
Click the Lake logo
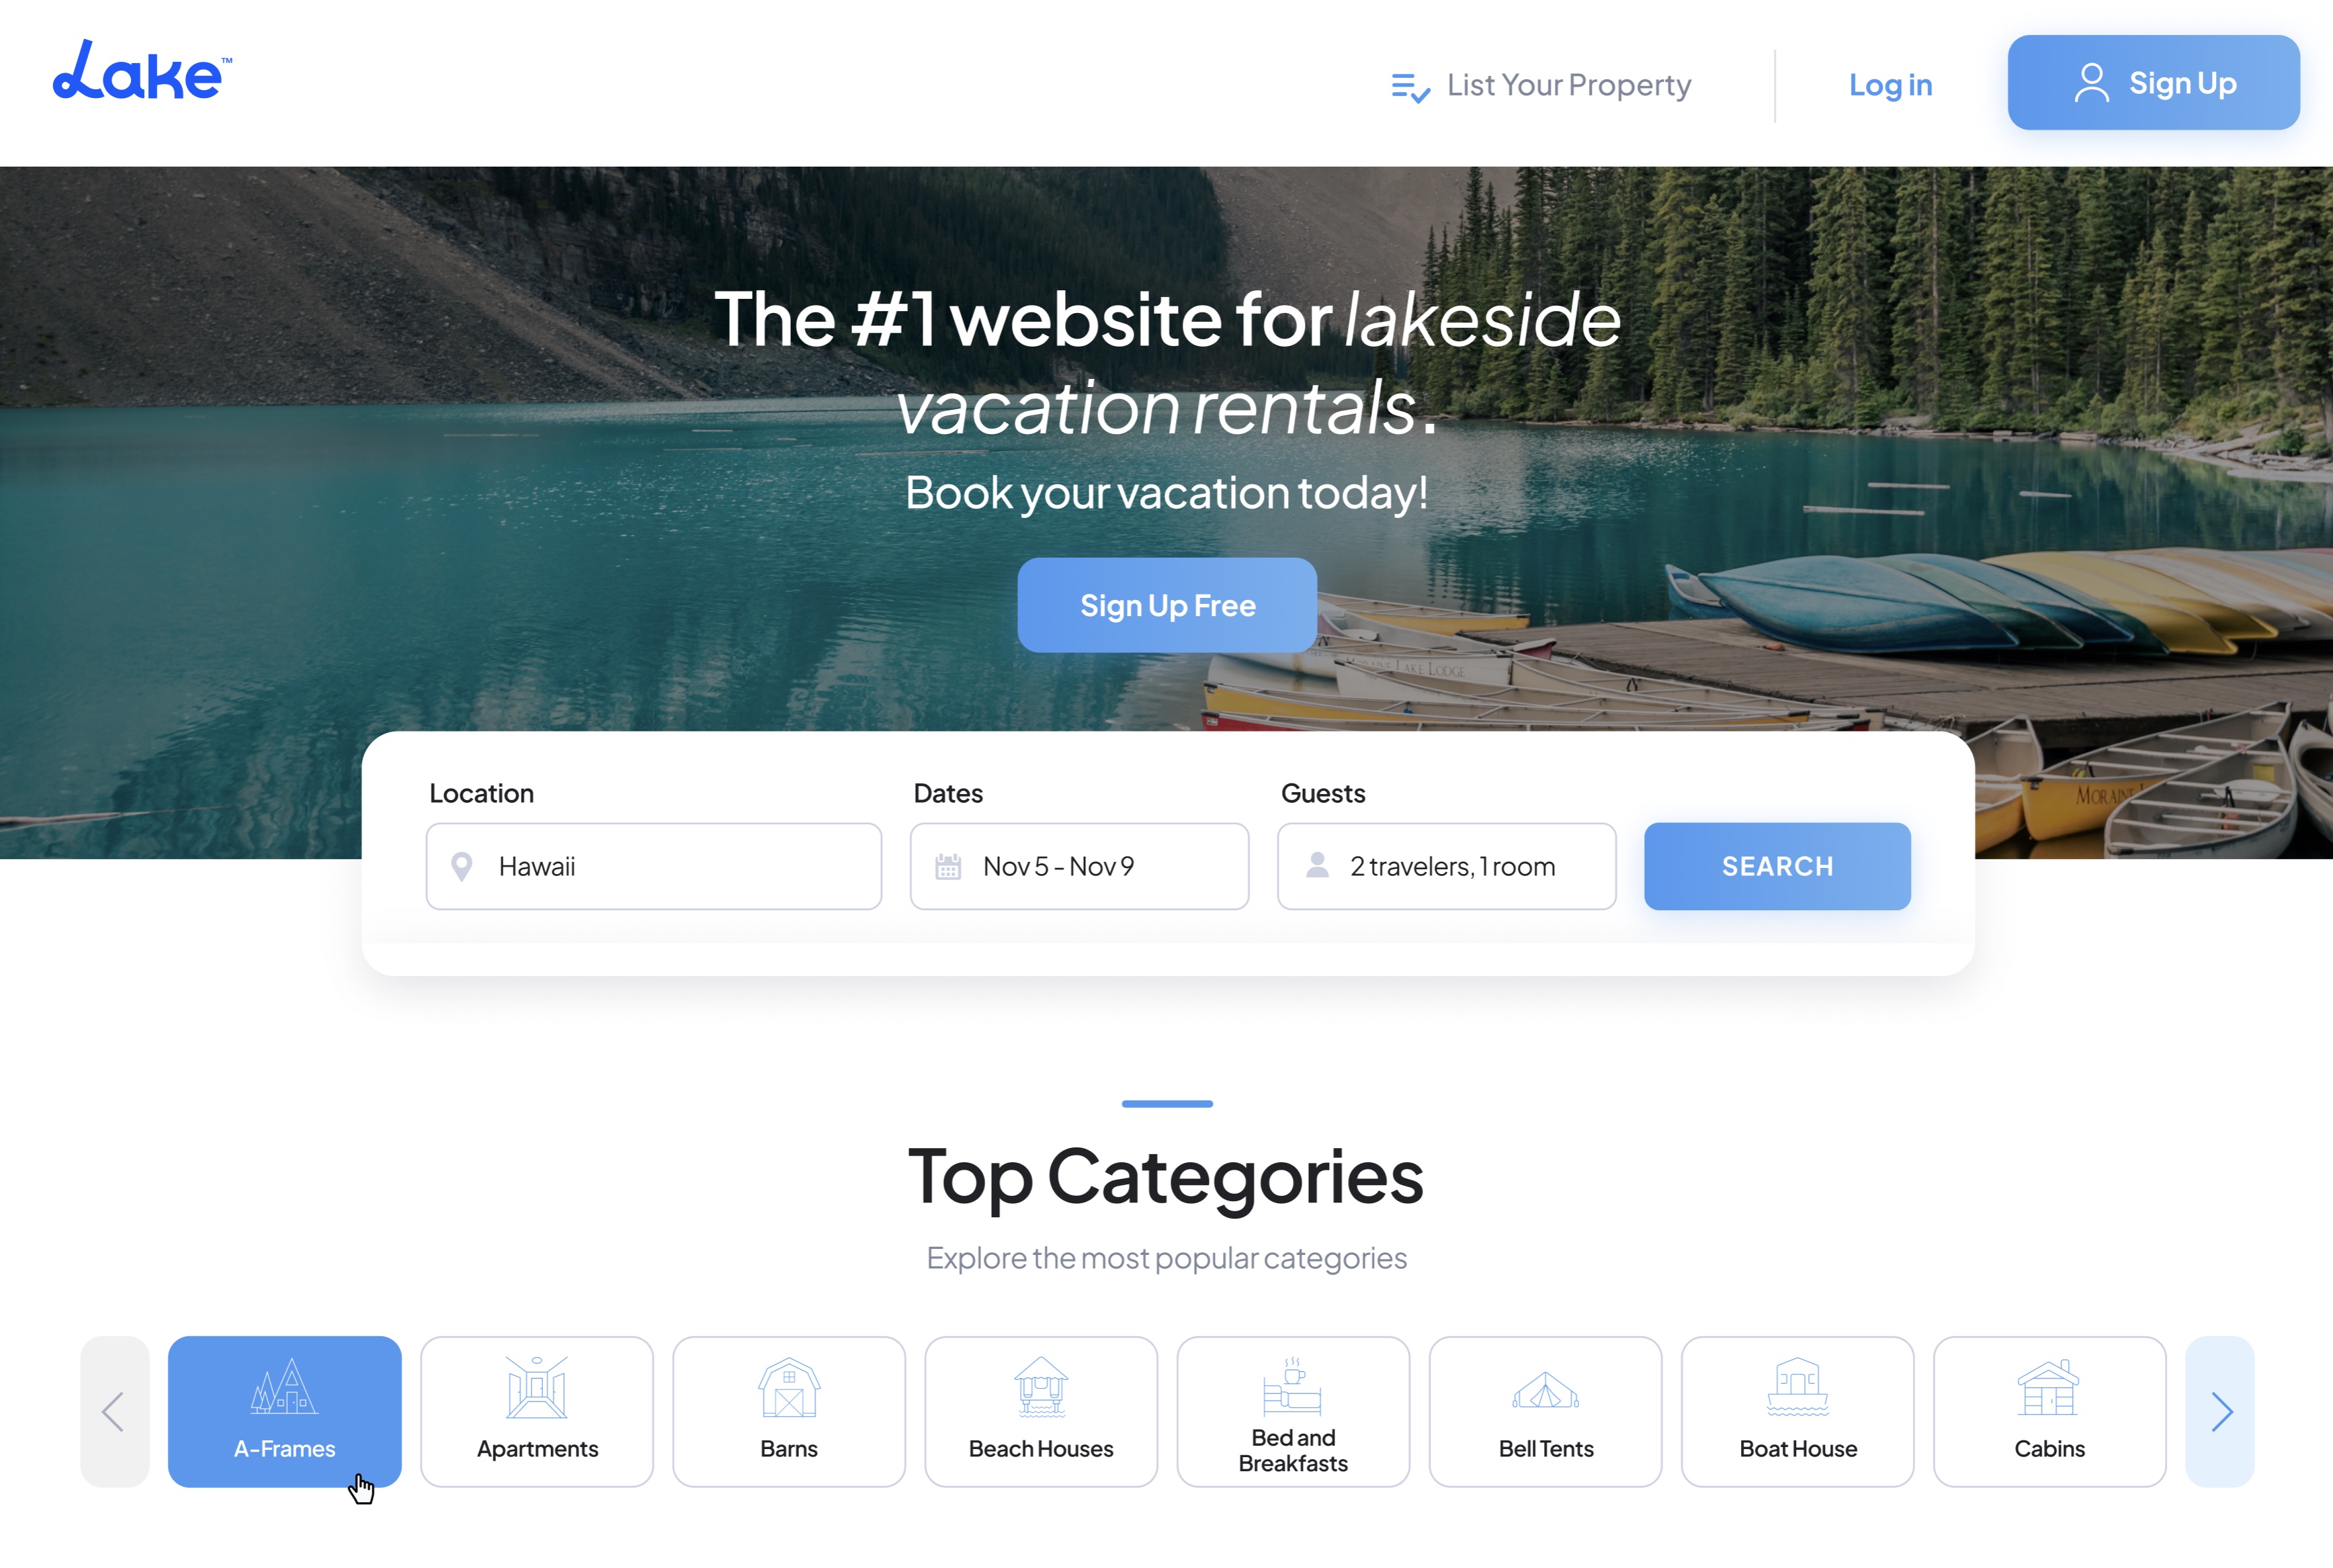pos(142,71)
